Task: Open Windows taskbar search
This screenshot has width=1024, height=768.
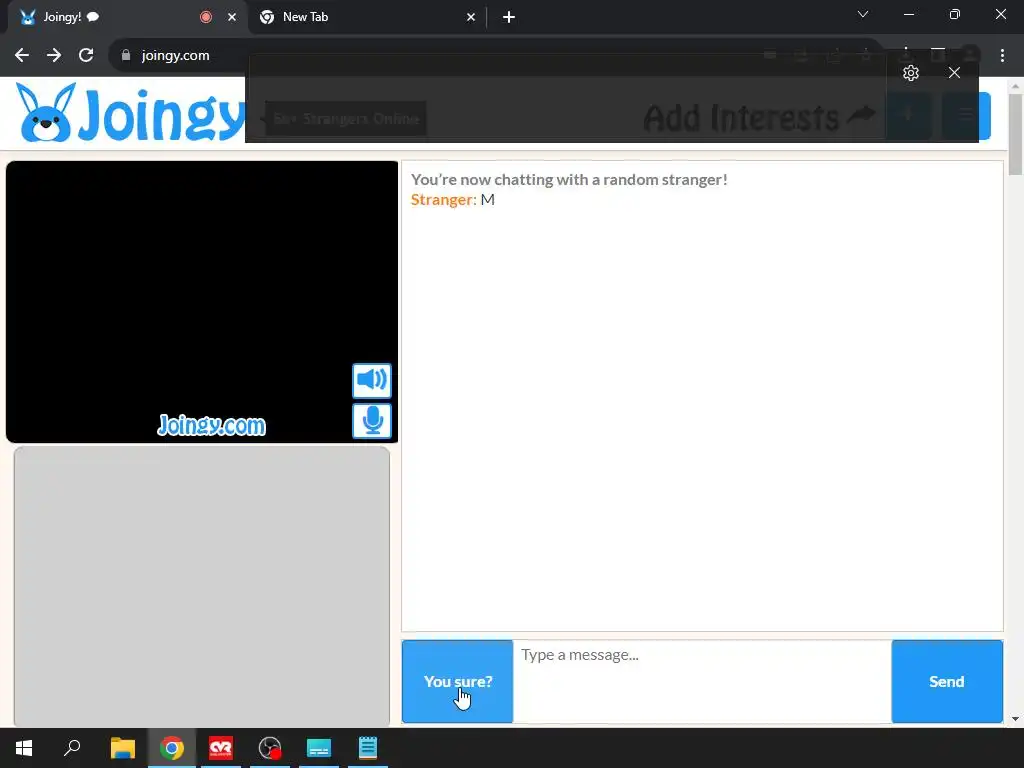Action: pos(72,748)
